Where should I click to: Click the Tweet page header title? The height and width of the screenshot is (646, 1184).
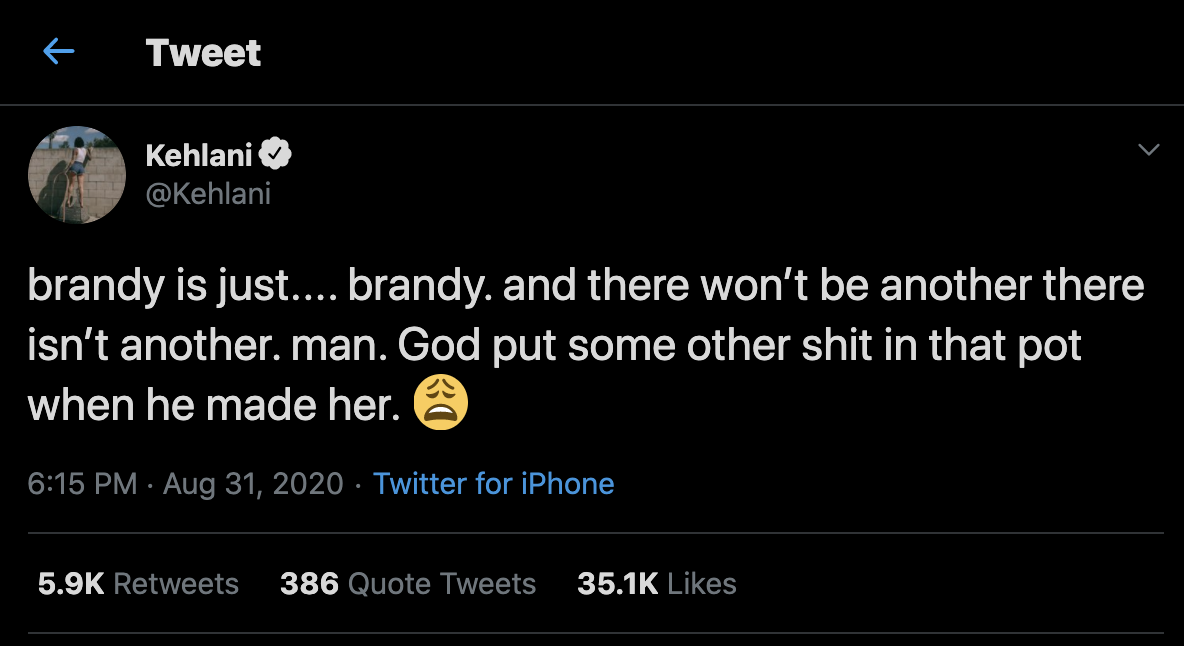point(203,53)
